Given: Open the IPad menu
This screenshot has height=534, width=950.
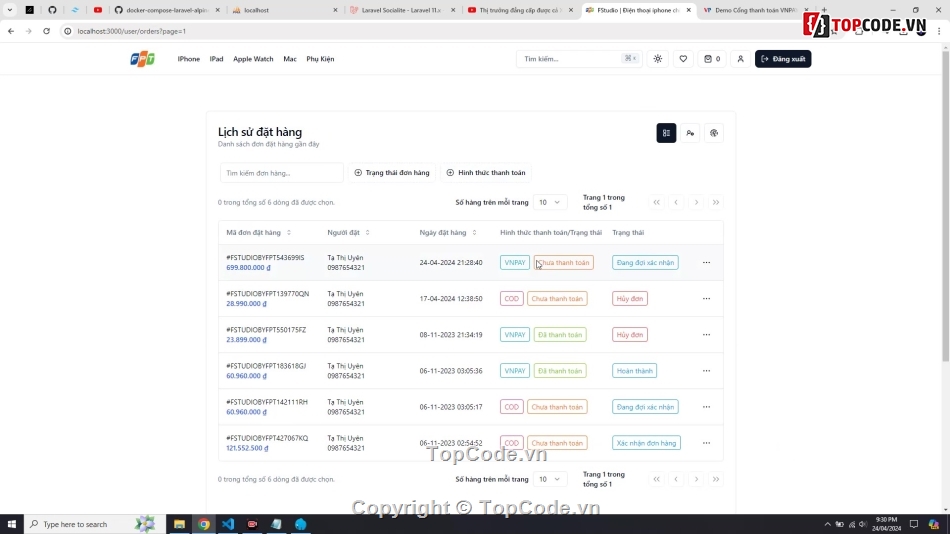Looking at the screenshot, I should tap(216, 59).
